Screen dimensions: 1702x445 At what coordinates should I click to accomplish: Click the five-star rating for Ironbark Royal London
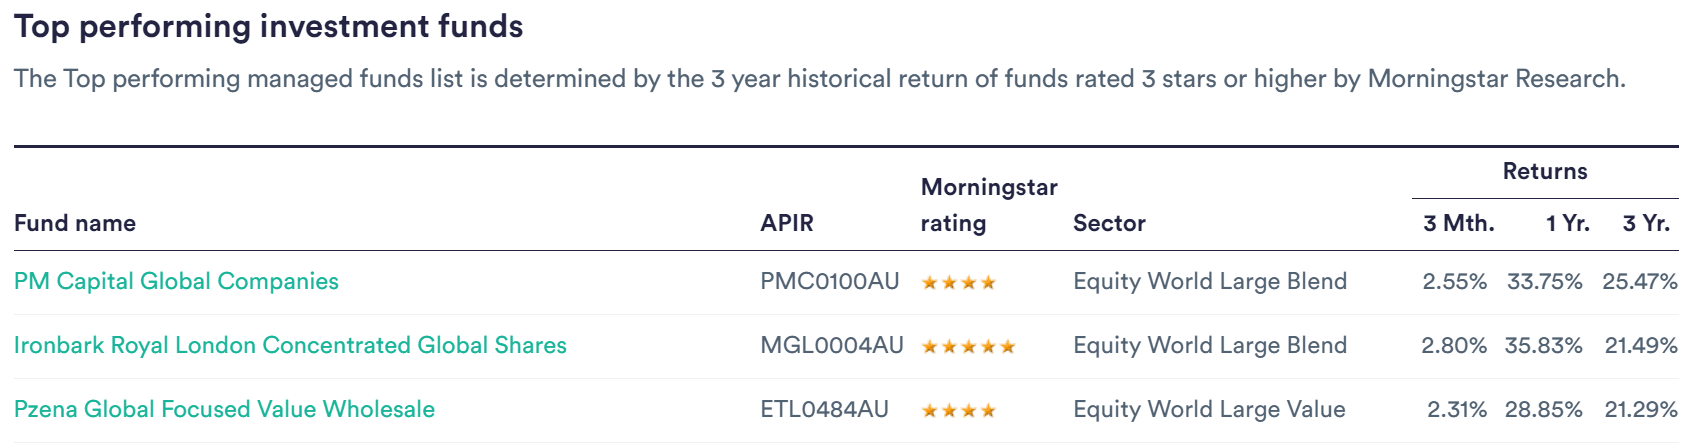[x=968, y=347]
